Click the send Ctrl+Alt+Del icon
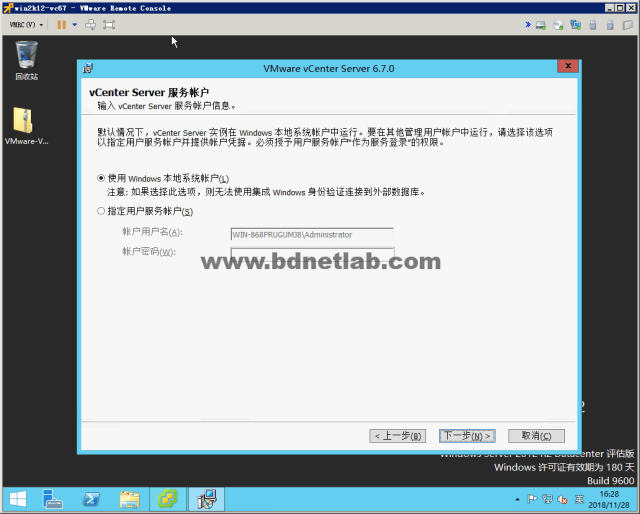Viewport: 640px width, 514px height. point(91,25)
